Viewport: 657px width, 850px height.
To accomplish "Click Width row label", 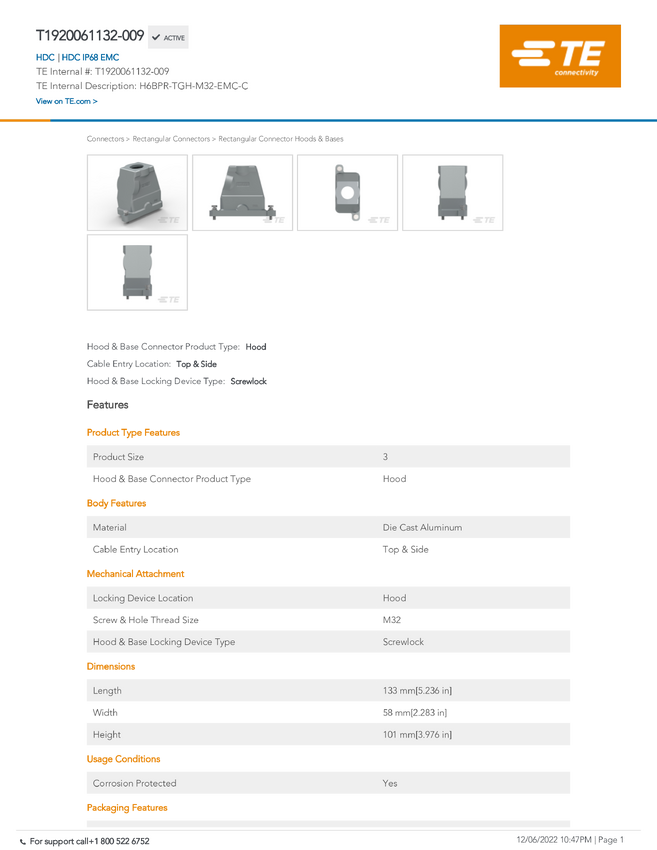I will click(105, 713).
